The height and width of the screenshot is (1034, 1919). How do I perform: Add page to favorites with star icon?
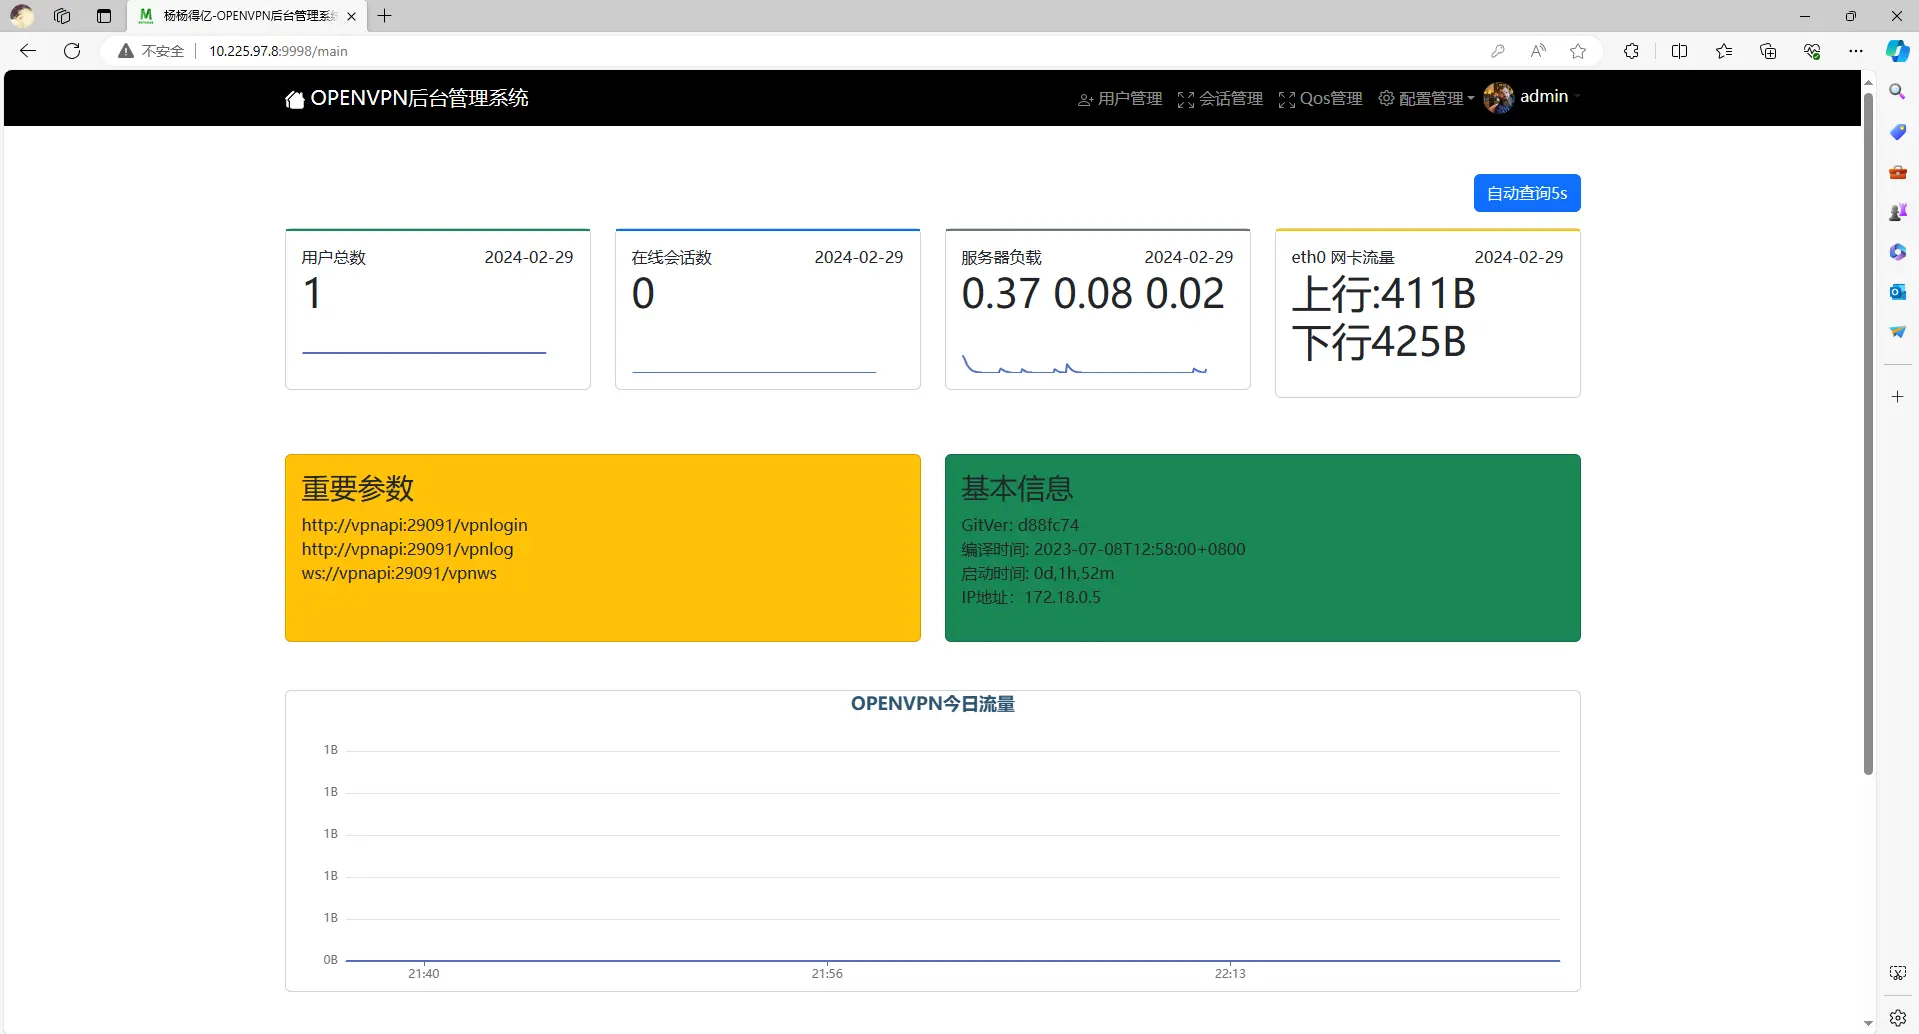point(1578,51)
